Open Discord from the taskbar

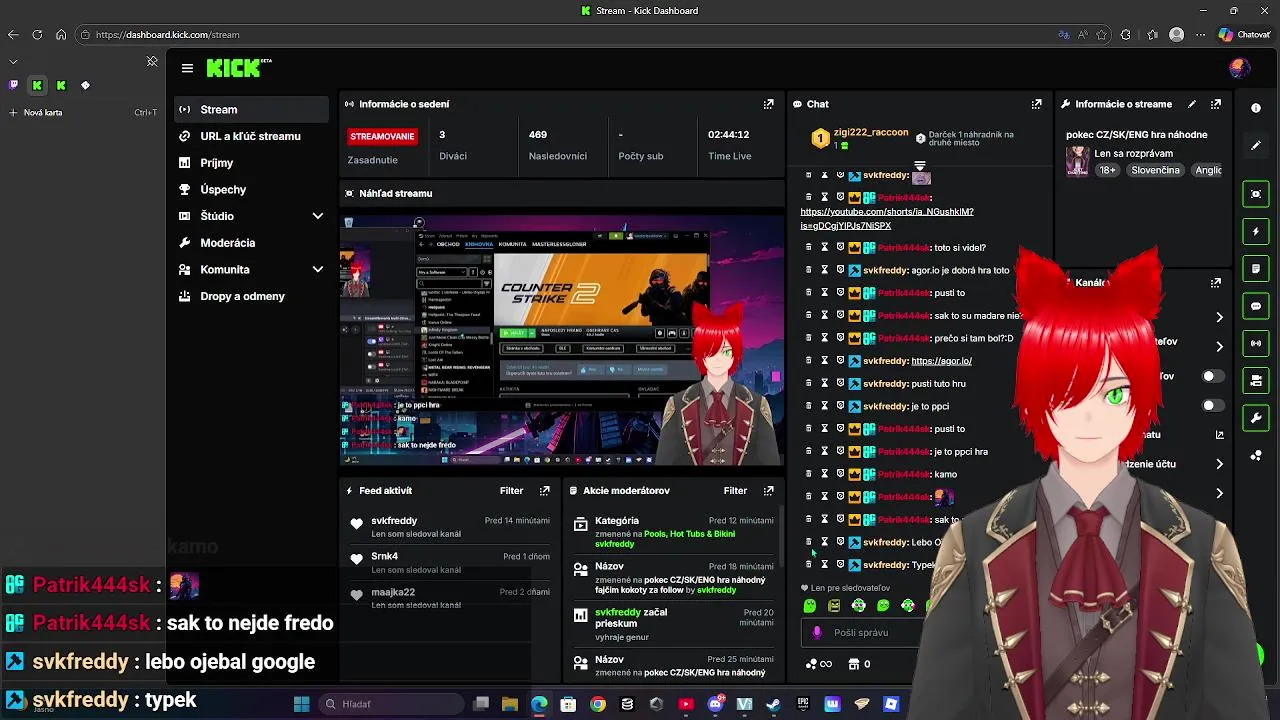[715, 704]
